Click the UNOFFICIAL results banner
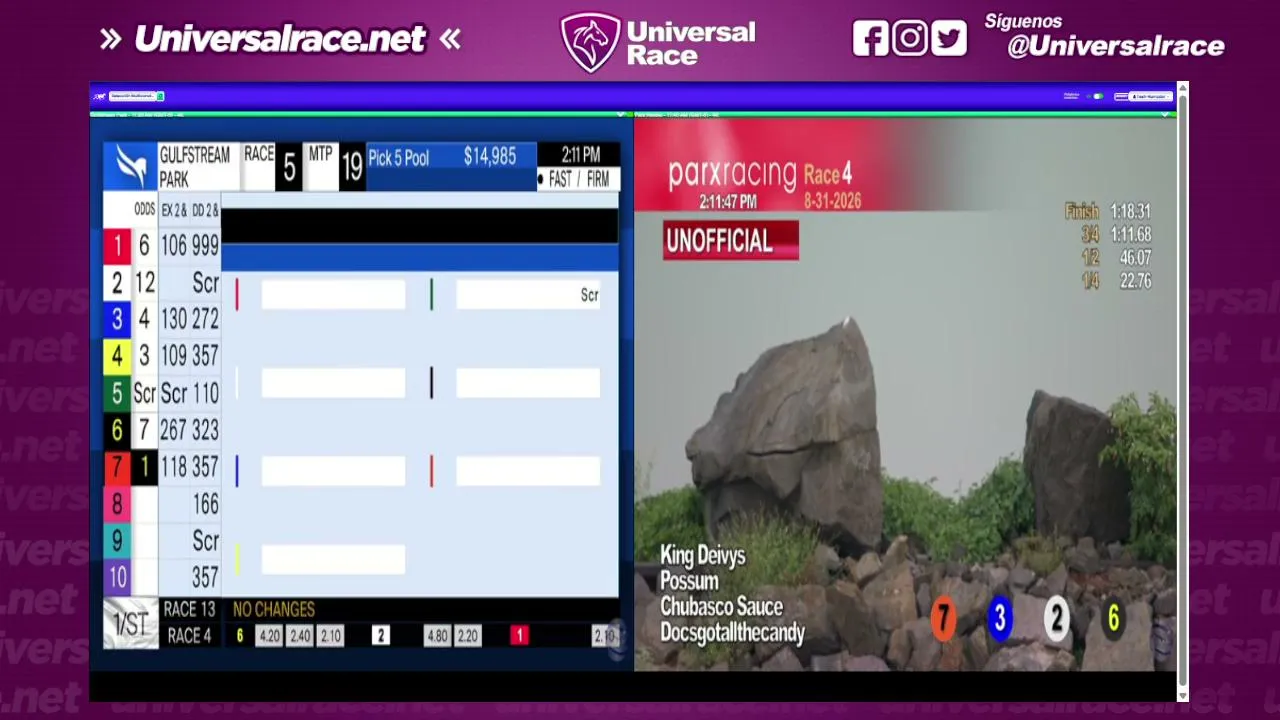1280x720 pixels. click(x=731, y=241)
